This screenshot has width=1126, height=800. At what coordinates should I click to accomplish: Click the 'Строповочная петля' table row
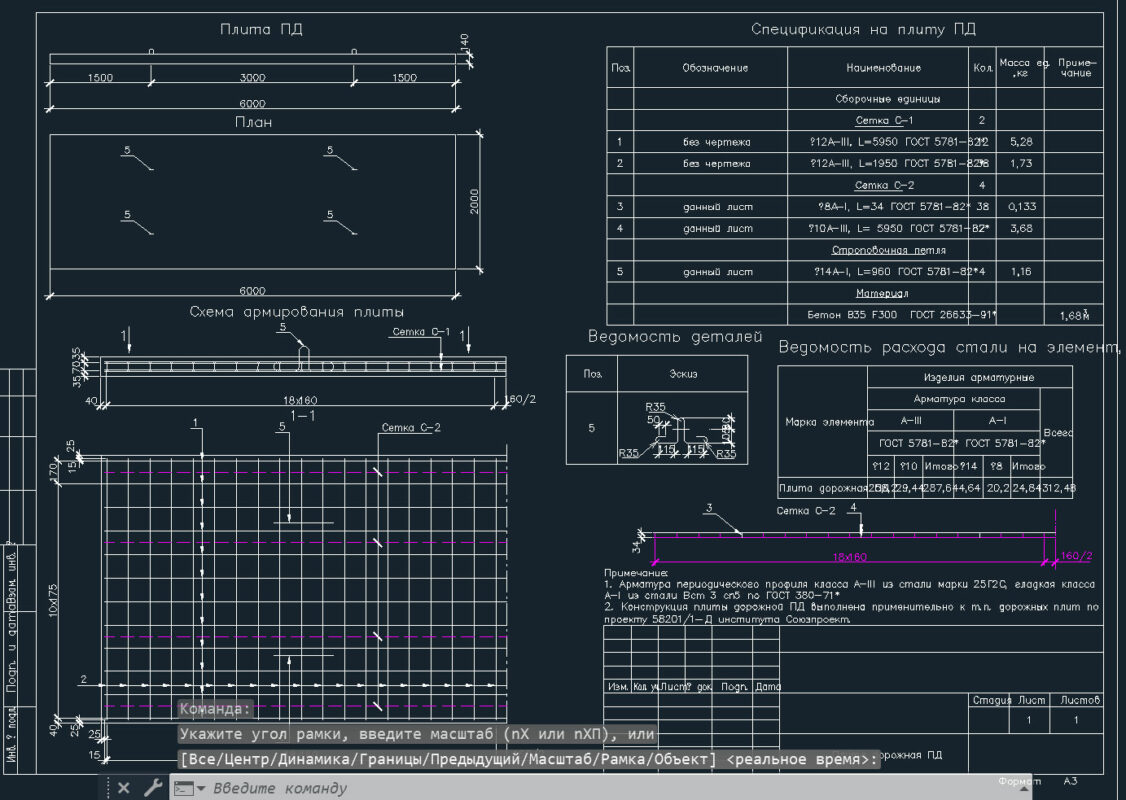point(888,250)
